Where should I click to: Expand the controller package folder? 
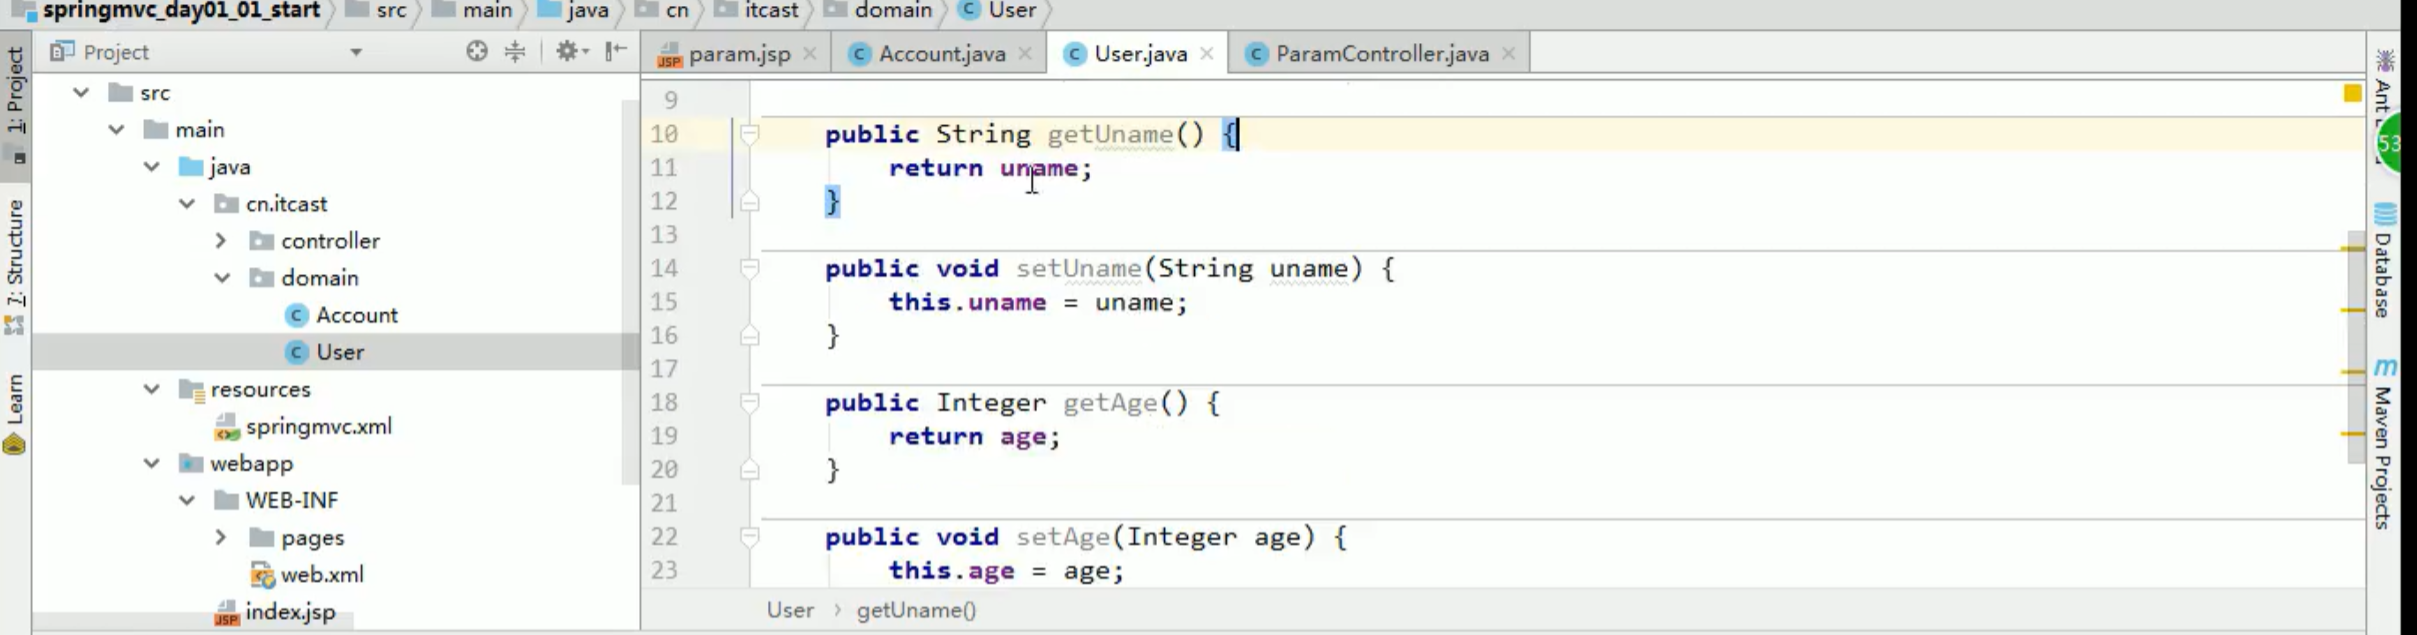point(221,241)
